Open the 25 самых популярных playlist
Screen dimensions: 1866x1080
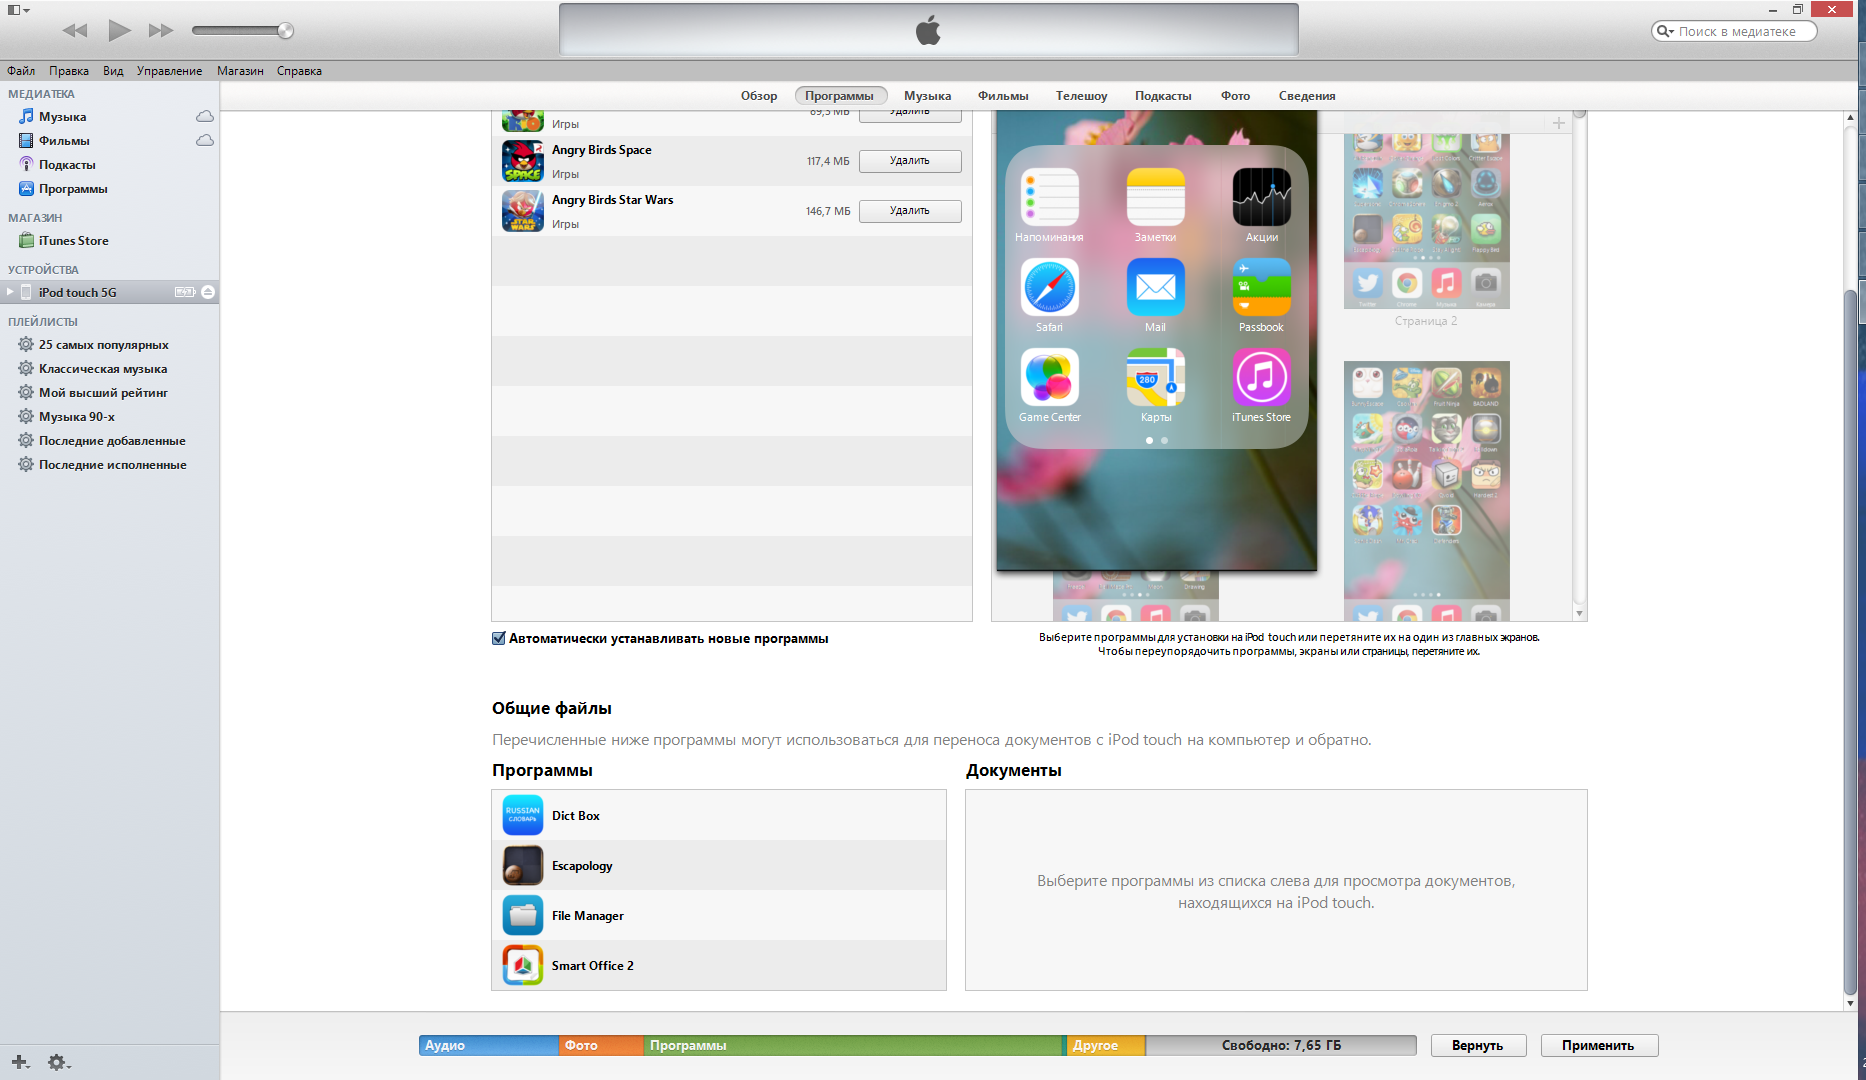click(103, 345)
